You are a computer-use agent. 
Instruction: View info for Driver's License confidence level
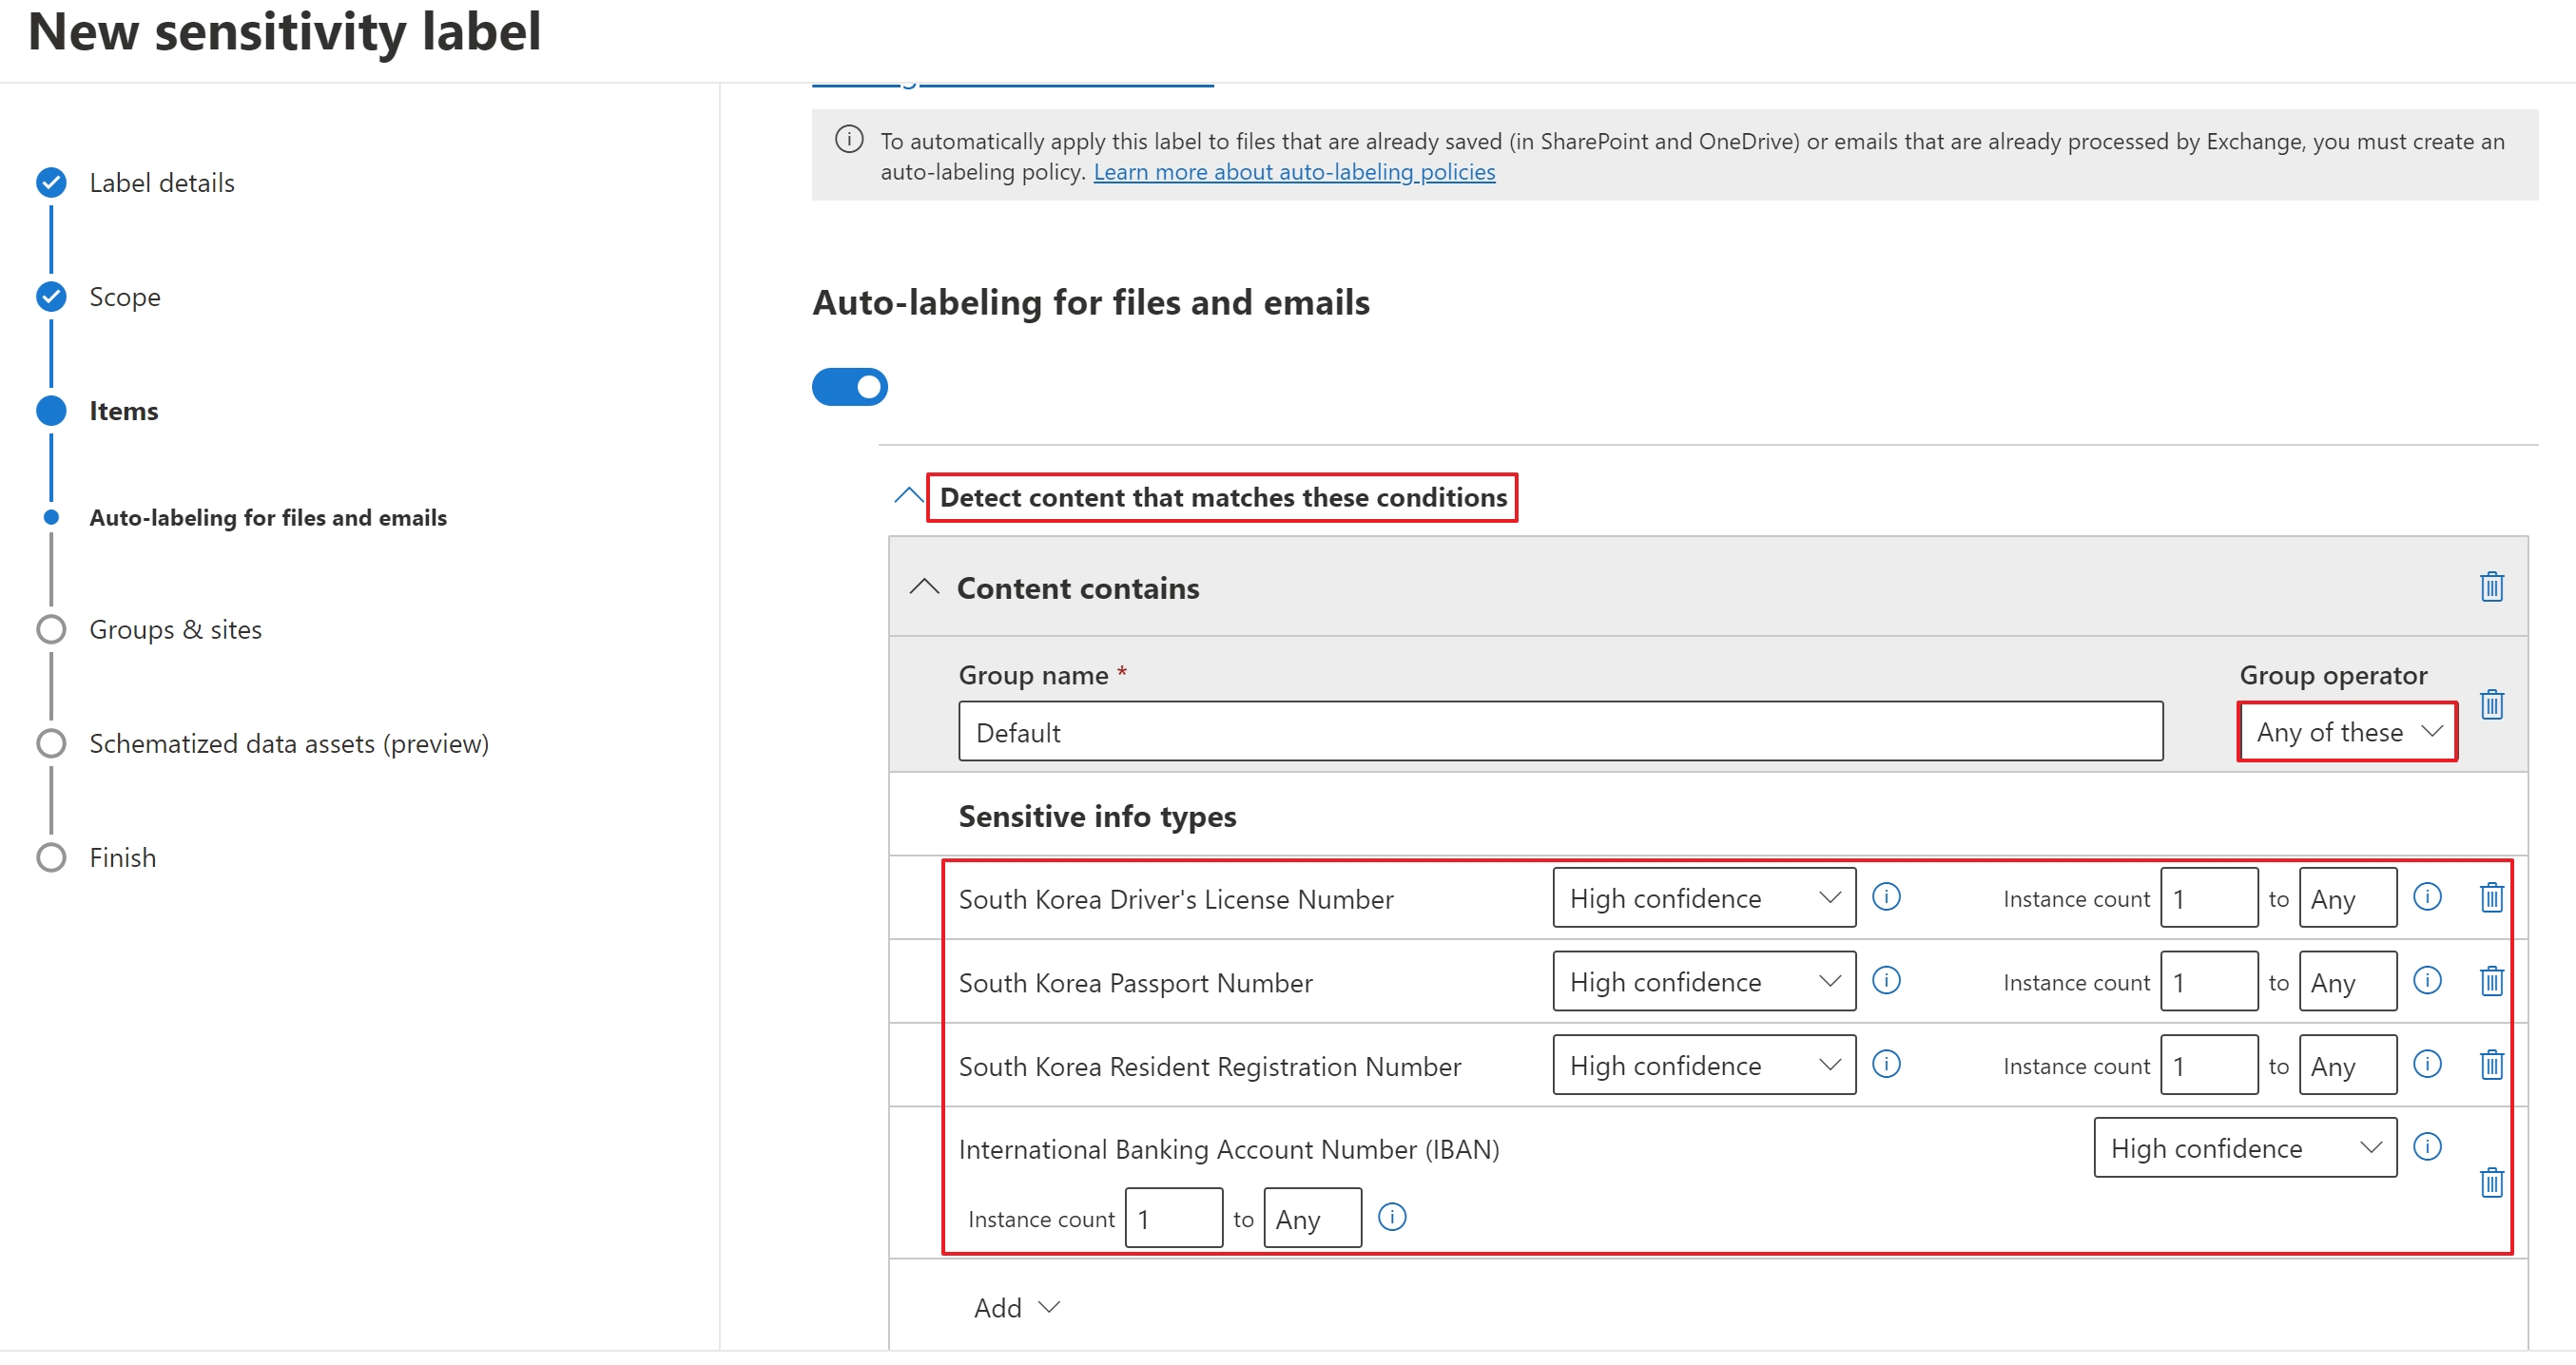click(1886, 897)
